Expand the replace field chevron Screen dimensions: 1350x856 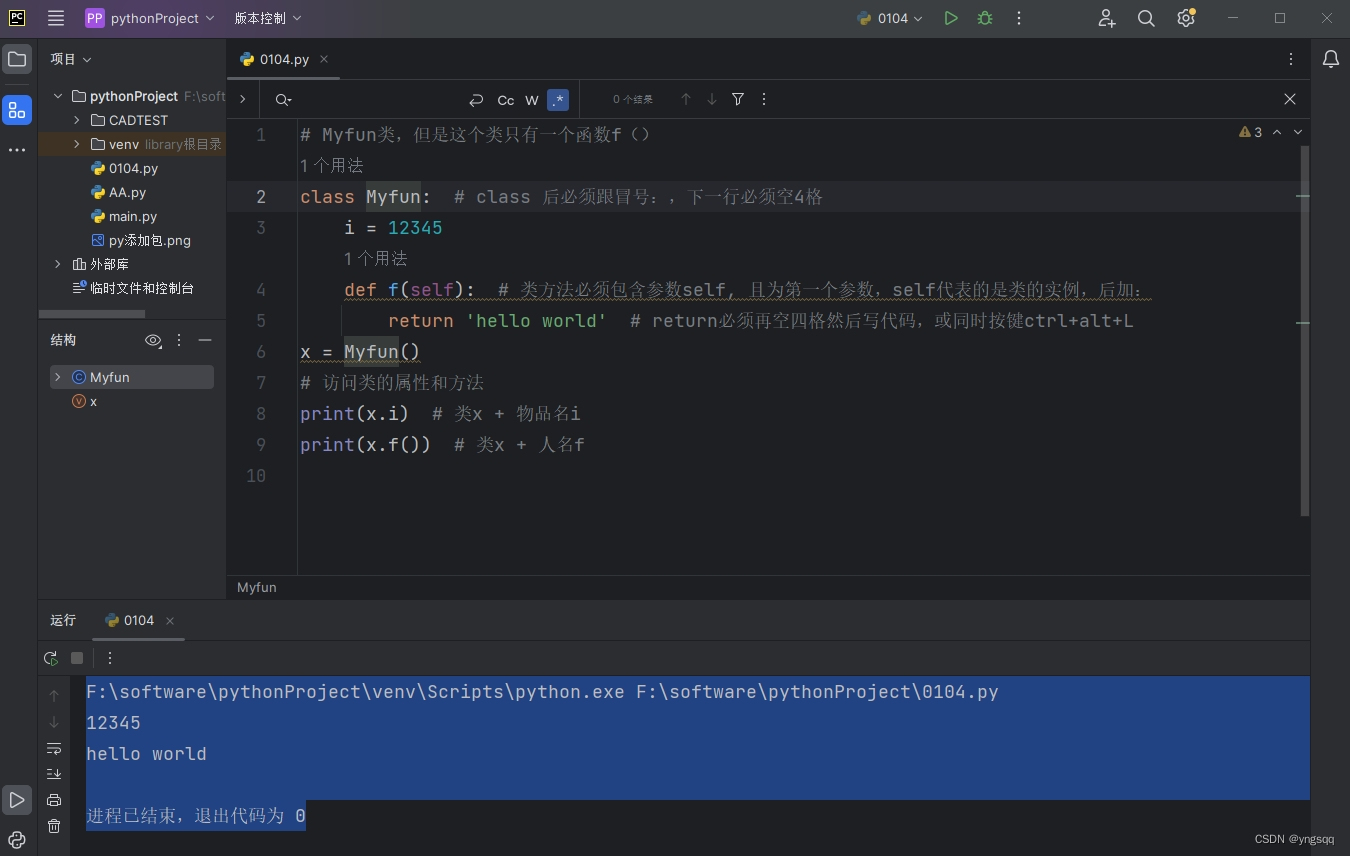[x=243, y=99]
